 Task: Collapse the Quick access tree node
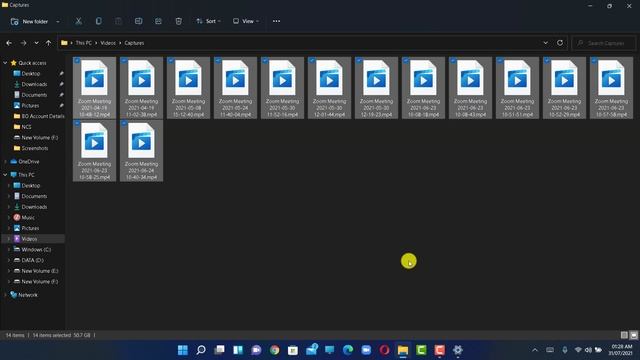5,63
